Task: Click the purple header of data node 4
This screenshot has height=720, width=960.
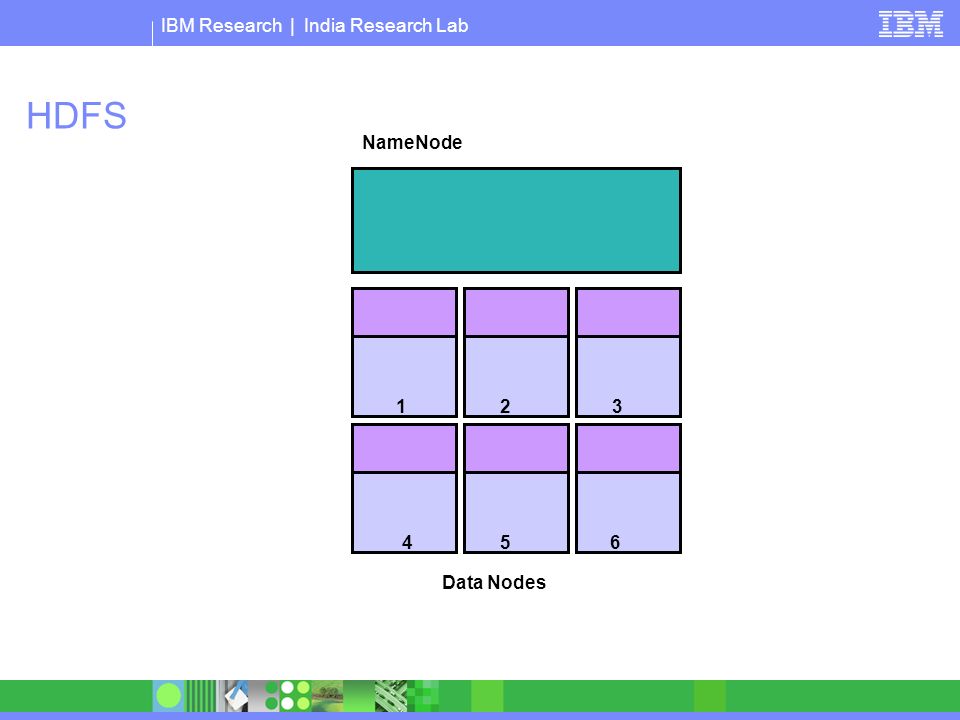Action: click(404, 449)
